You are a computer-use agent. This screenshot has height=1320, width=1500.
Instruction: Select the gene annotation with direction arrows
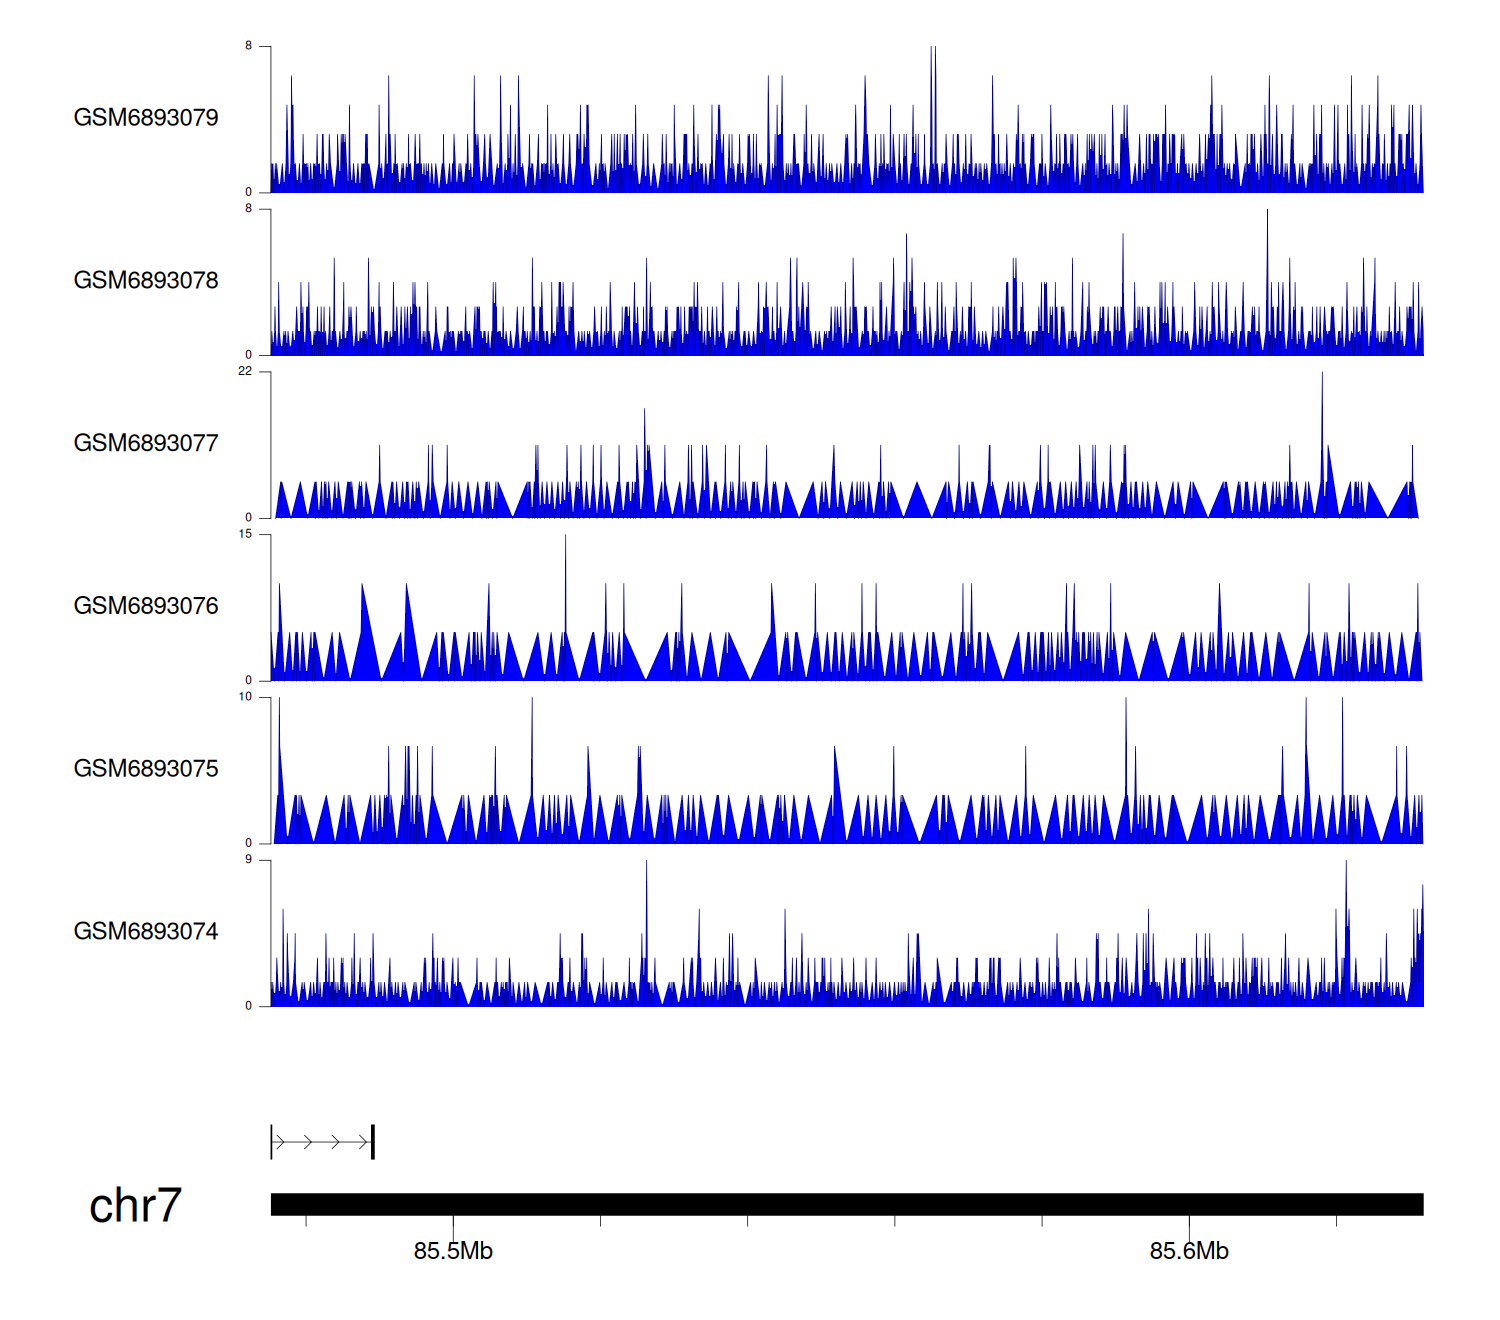(322, 1142)
